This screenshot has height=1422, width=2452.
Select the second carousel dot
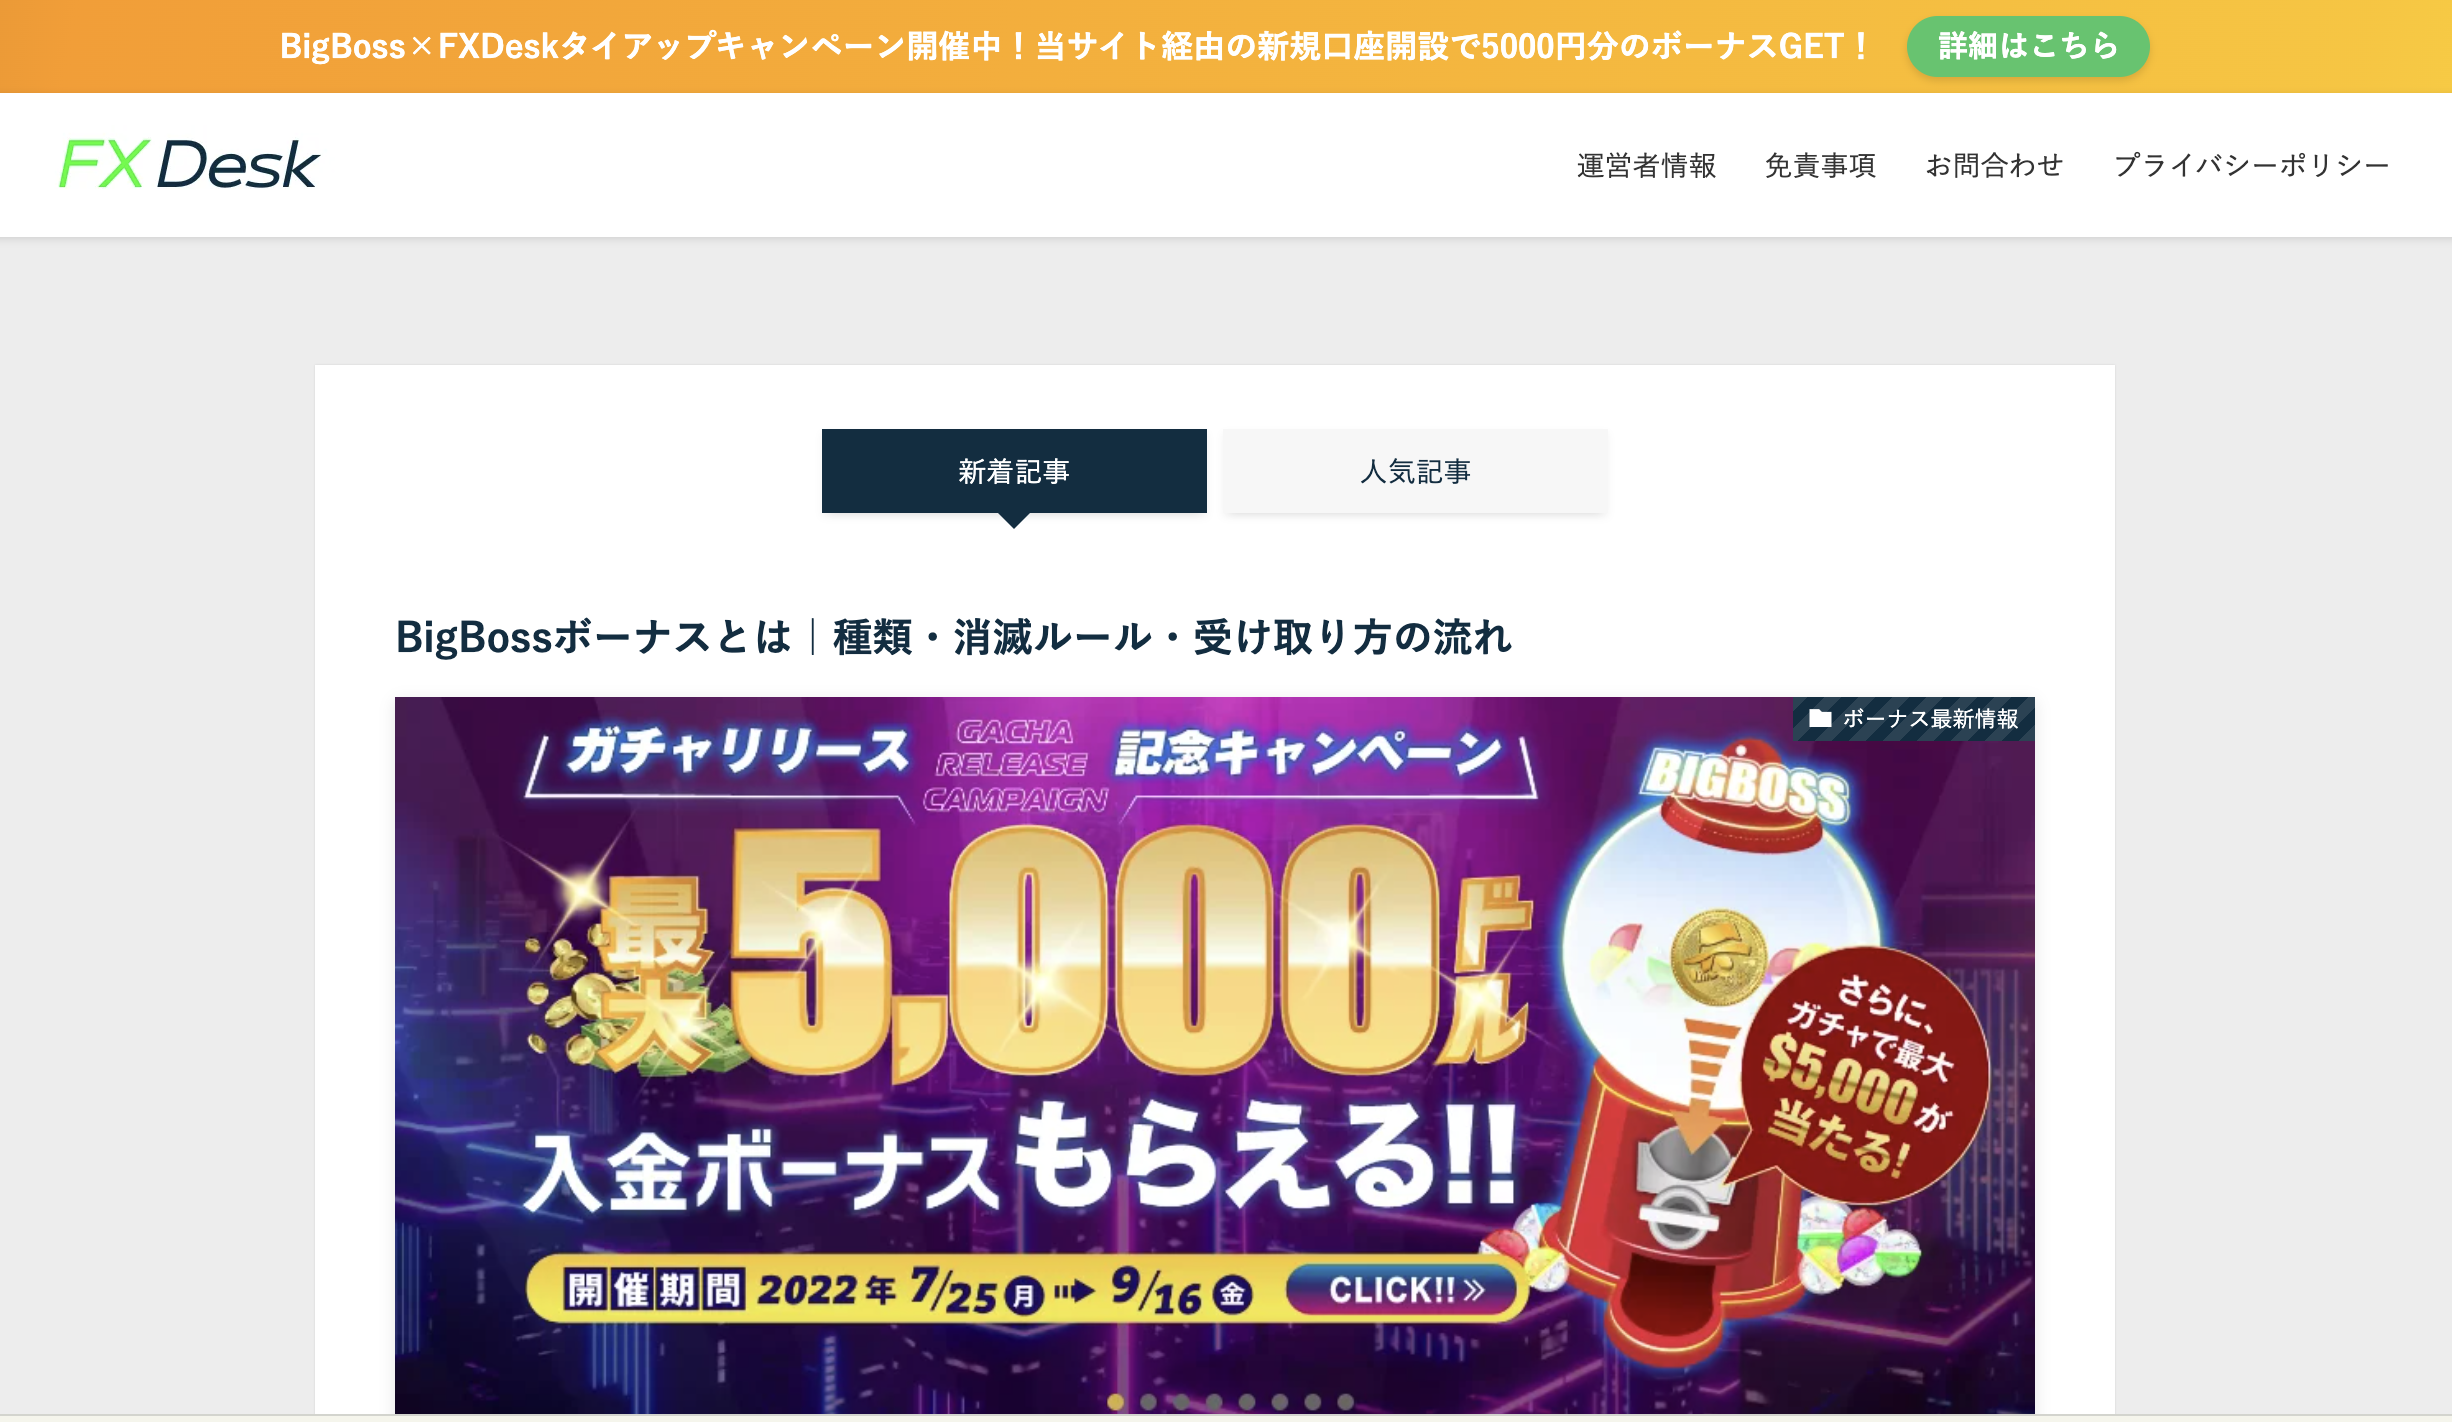1149,1402
